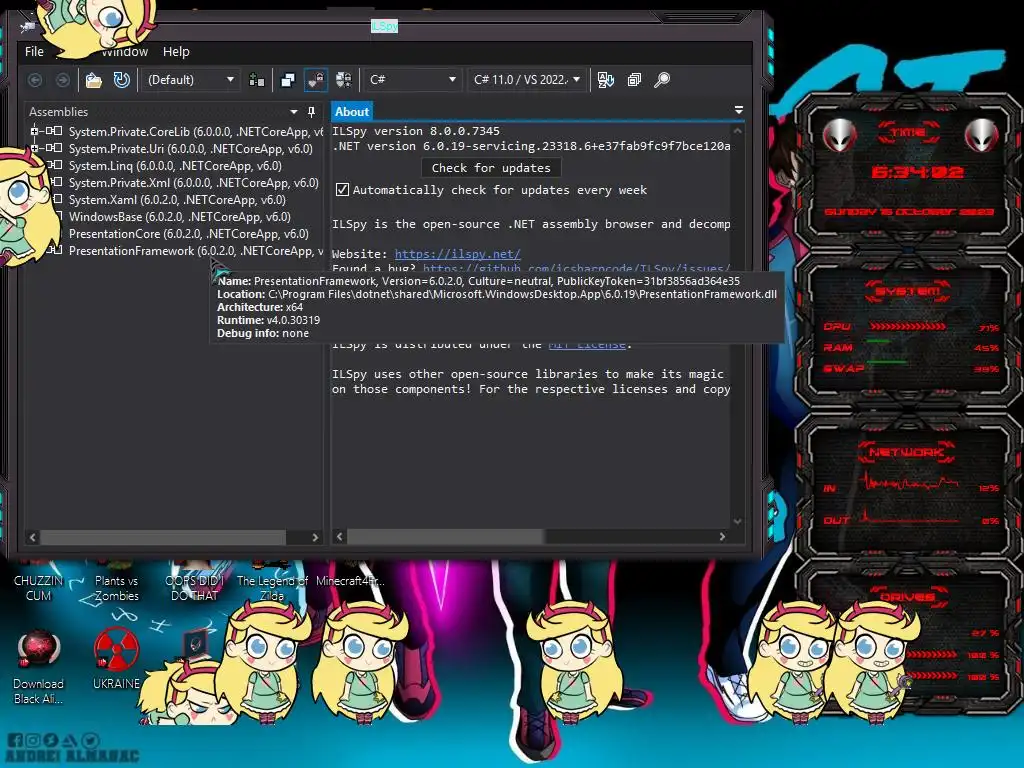Pin the Assemblies pane
Viewport: 1024px width, 768px height.
click(312, 112)
